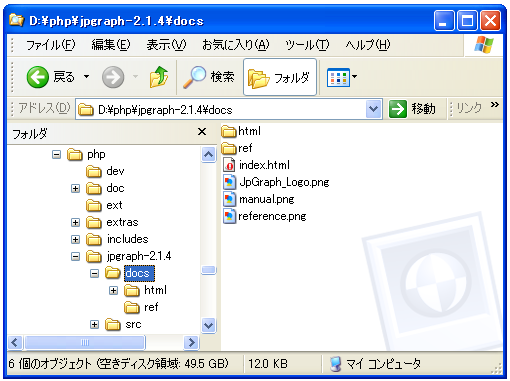Expand the extras tree node
The height and width of the screenshot is (381, 510).
(76, 223)
